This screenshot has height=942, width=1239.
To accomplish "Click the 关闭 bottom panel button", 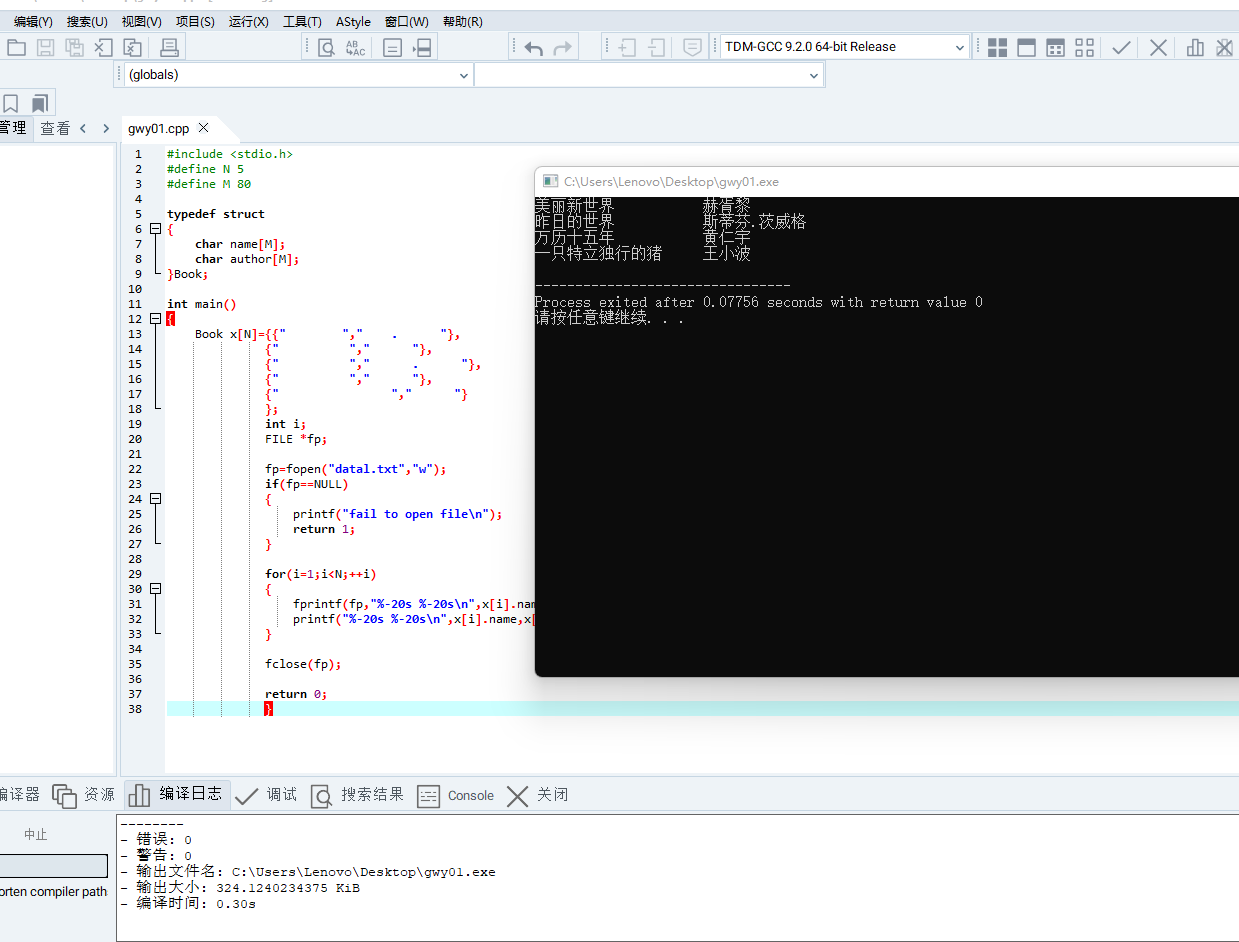I will pyautogui.click(x=537, y=795).
